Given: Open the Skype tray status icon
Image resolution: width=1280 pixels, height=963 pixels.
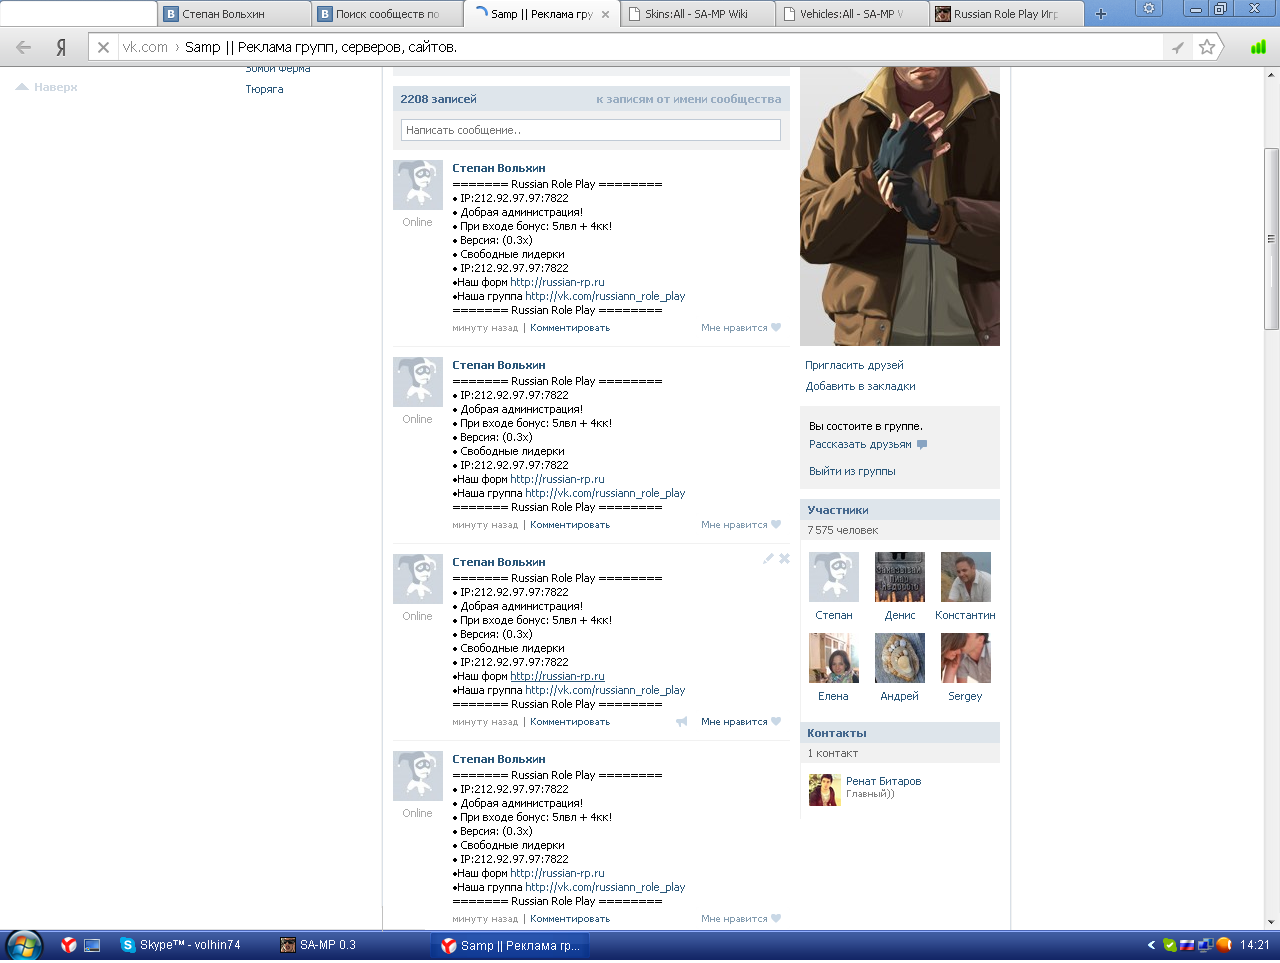Looking at the screenshot, I should (1169, 945).
